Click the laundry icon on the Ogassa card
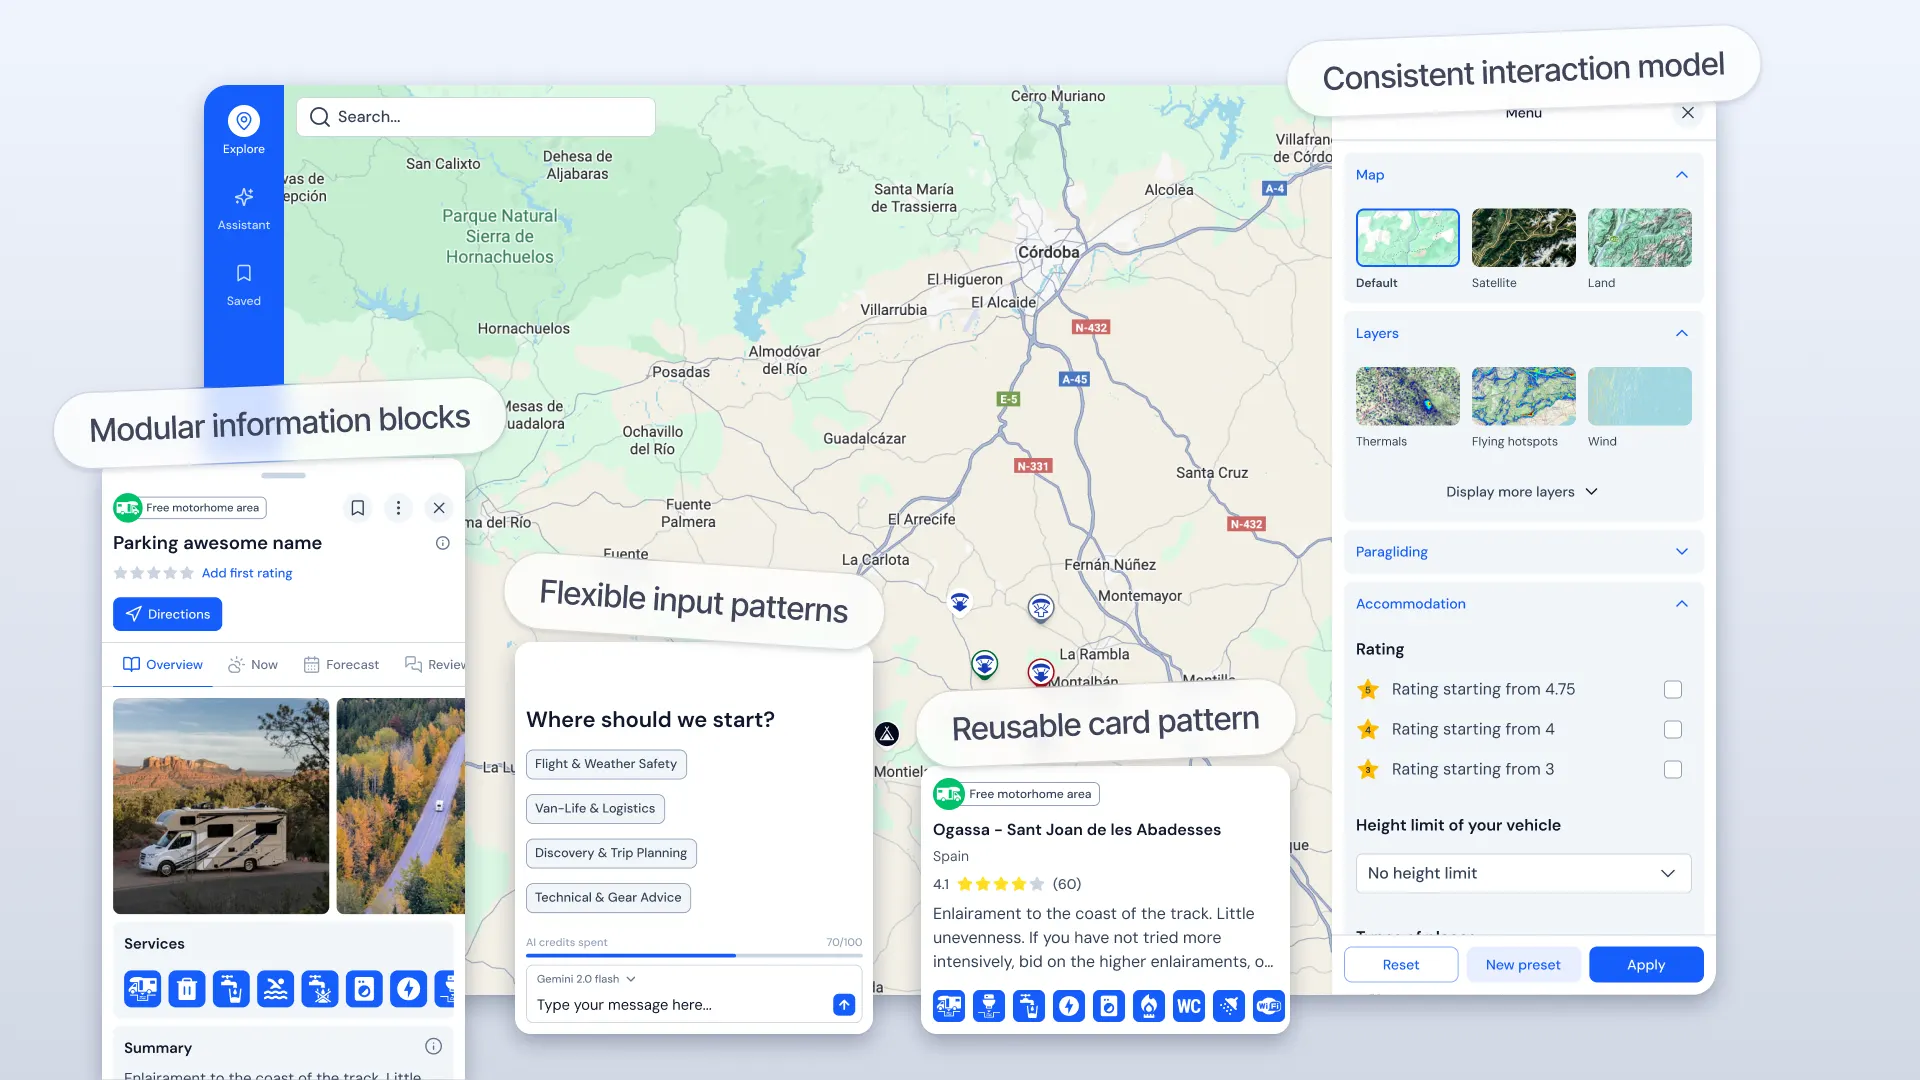The width and height of the screenshot is (1920, 1080). 1109,1006
